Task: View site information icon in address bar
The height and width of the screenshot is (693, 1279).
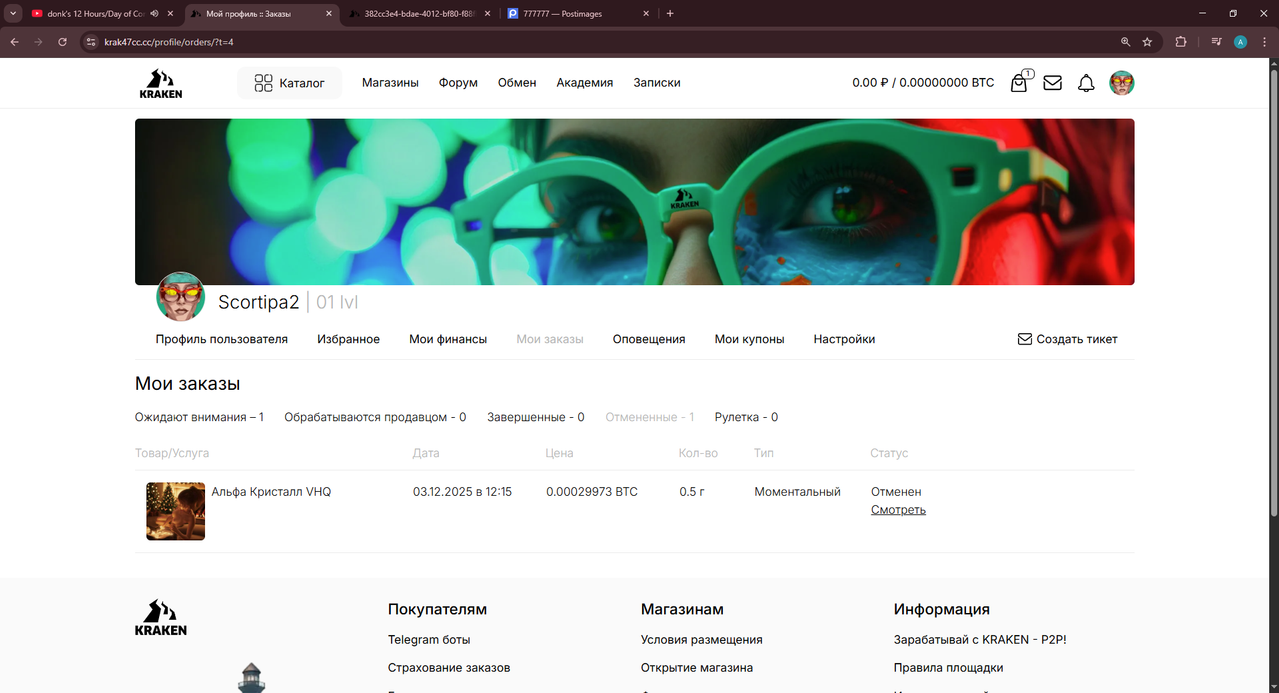Action: click(x=90, y=42)
